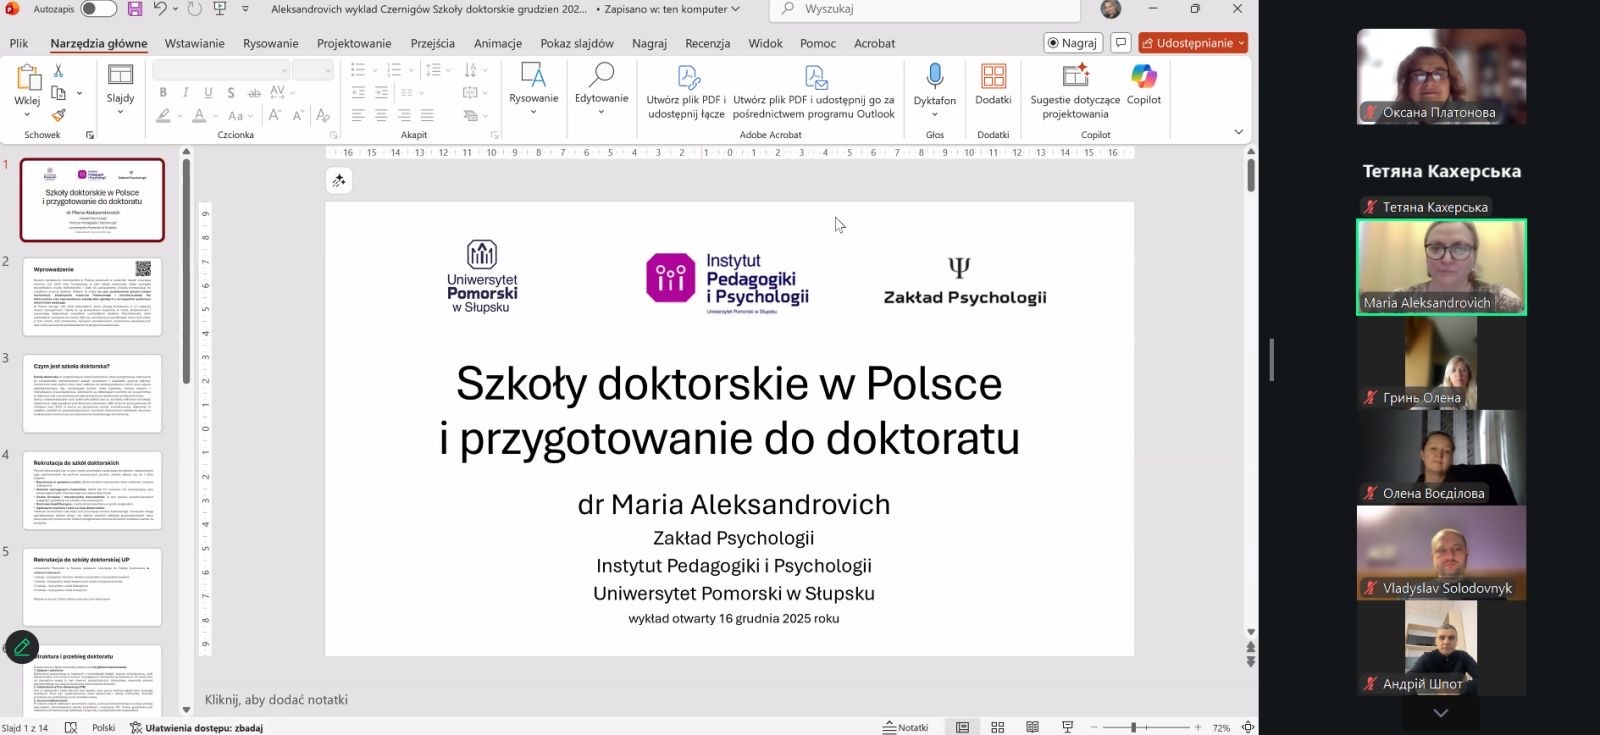Click the Nagraj record button
This screenshot has width=1600, height=735.
tap(1072, 43)
